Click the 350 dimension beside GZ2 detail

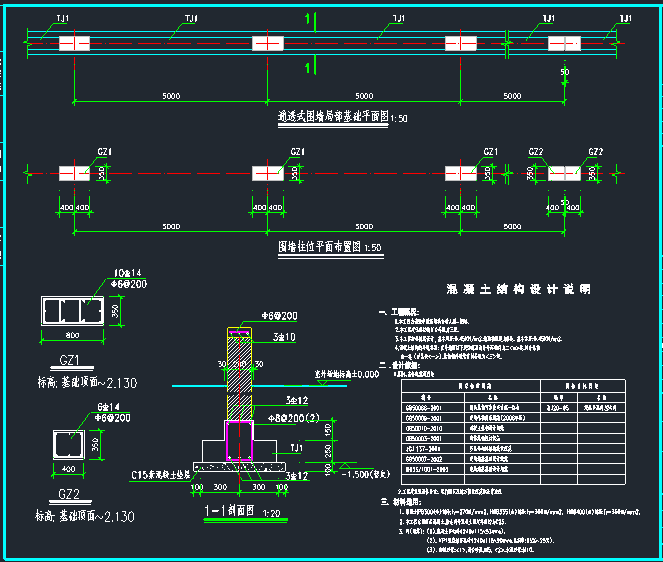96,444
